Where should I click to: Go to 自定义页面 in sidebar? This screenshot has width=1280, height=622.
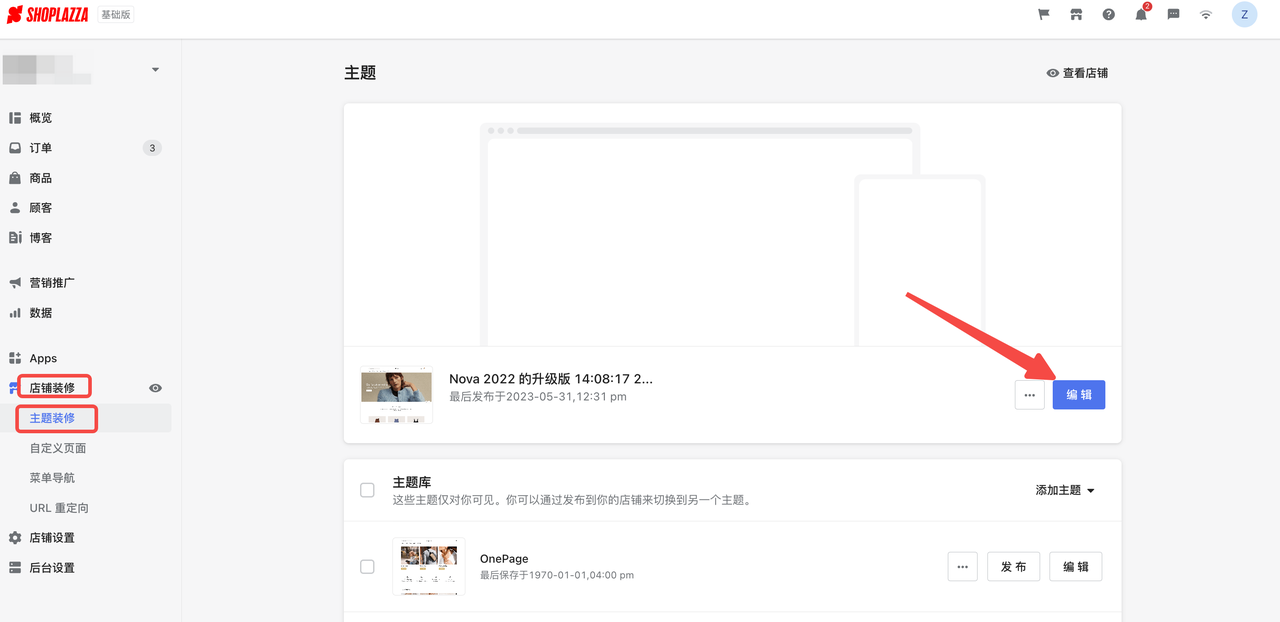coord(58,448)
